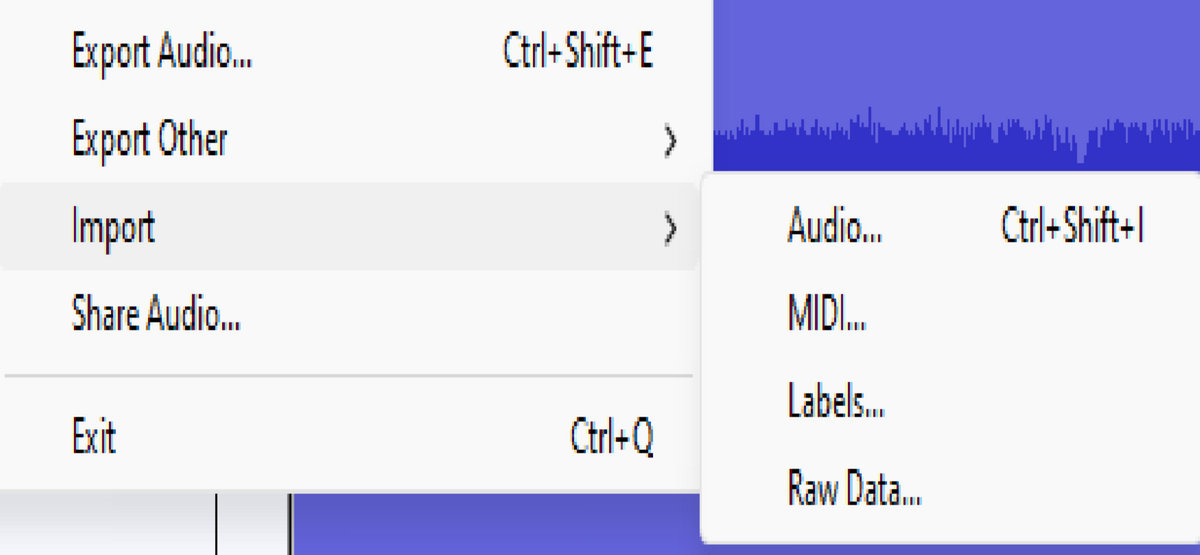Click the Import submenu chevron arrow

(671, 230)
